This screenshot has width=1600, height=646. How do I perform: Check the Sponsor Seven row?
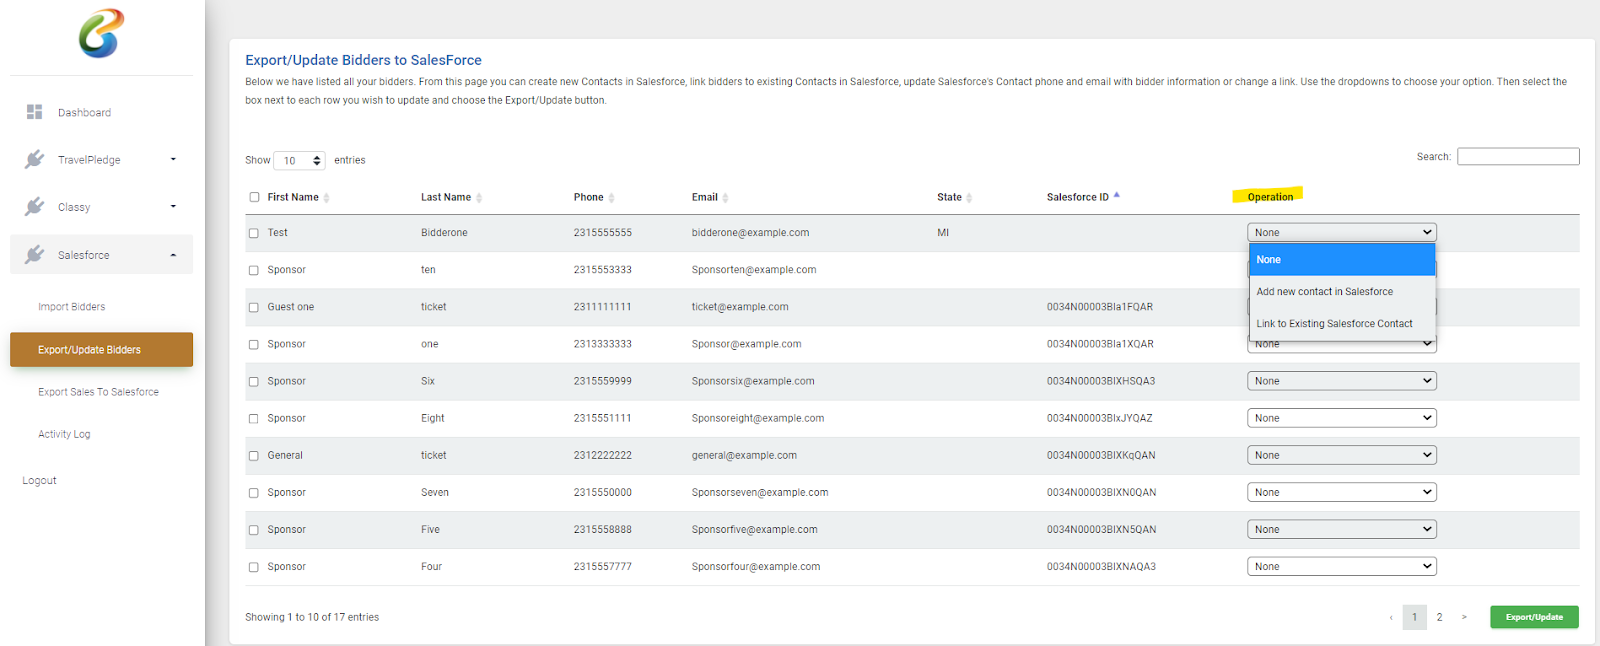[x=254, y=493]
